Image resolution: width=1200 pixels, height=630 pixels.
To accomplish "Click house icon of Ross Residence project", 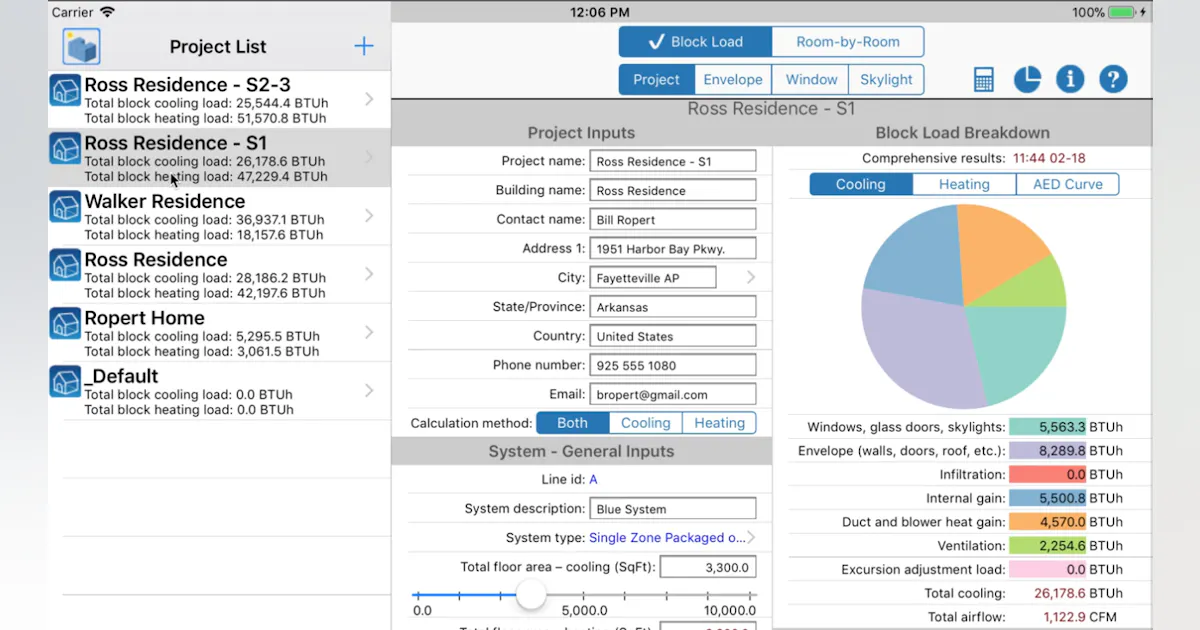I will click(66, 265).
